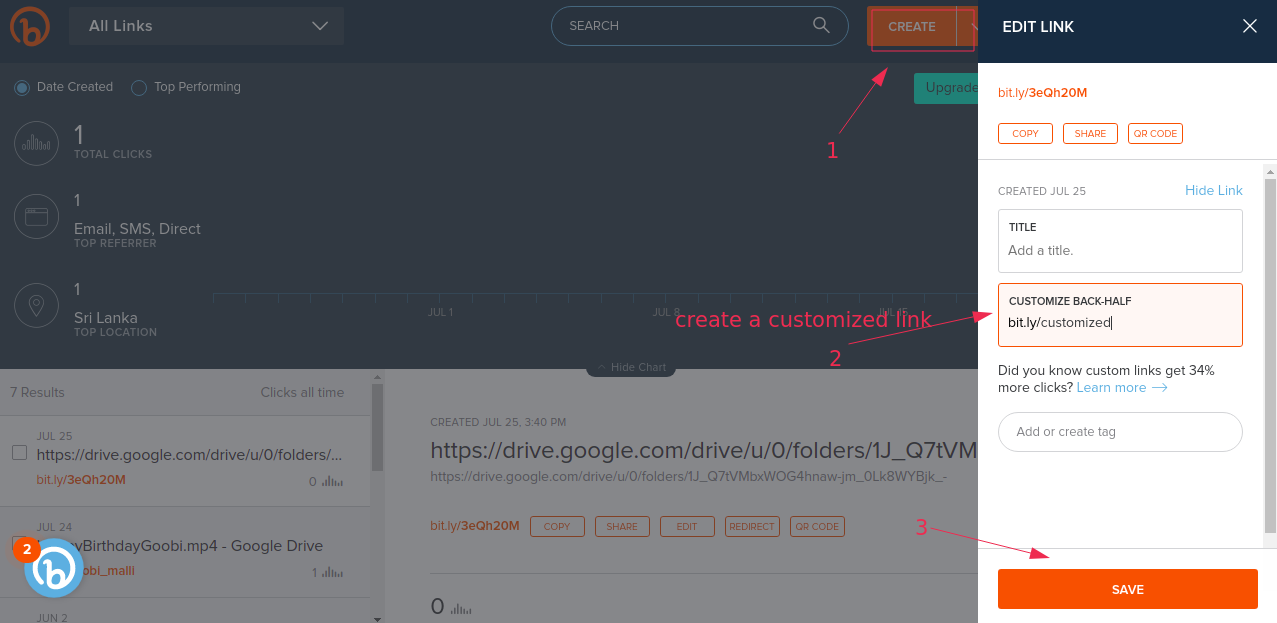Click REDIRECT button in link detail view
Image resolution: width=1277 pixels, height=623 pixels.
point(752,526)
